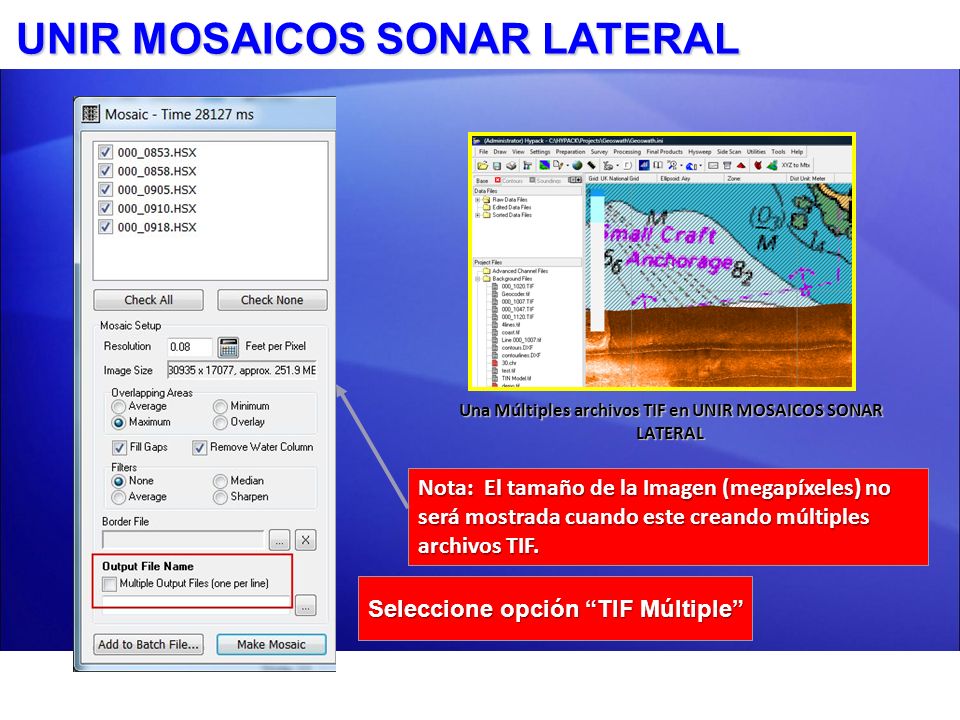Select the None filter option
The width and height of the screenshot is (960, 720).
tap(119, 481)
